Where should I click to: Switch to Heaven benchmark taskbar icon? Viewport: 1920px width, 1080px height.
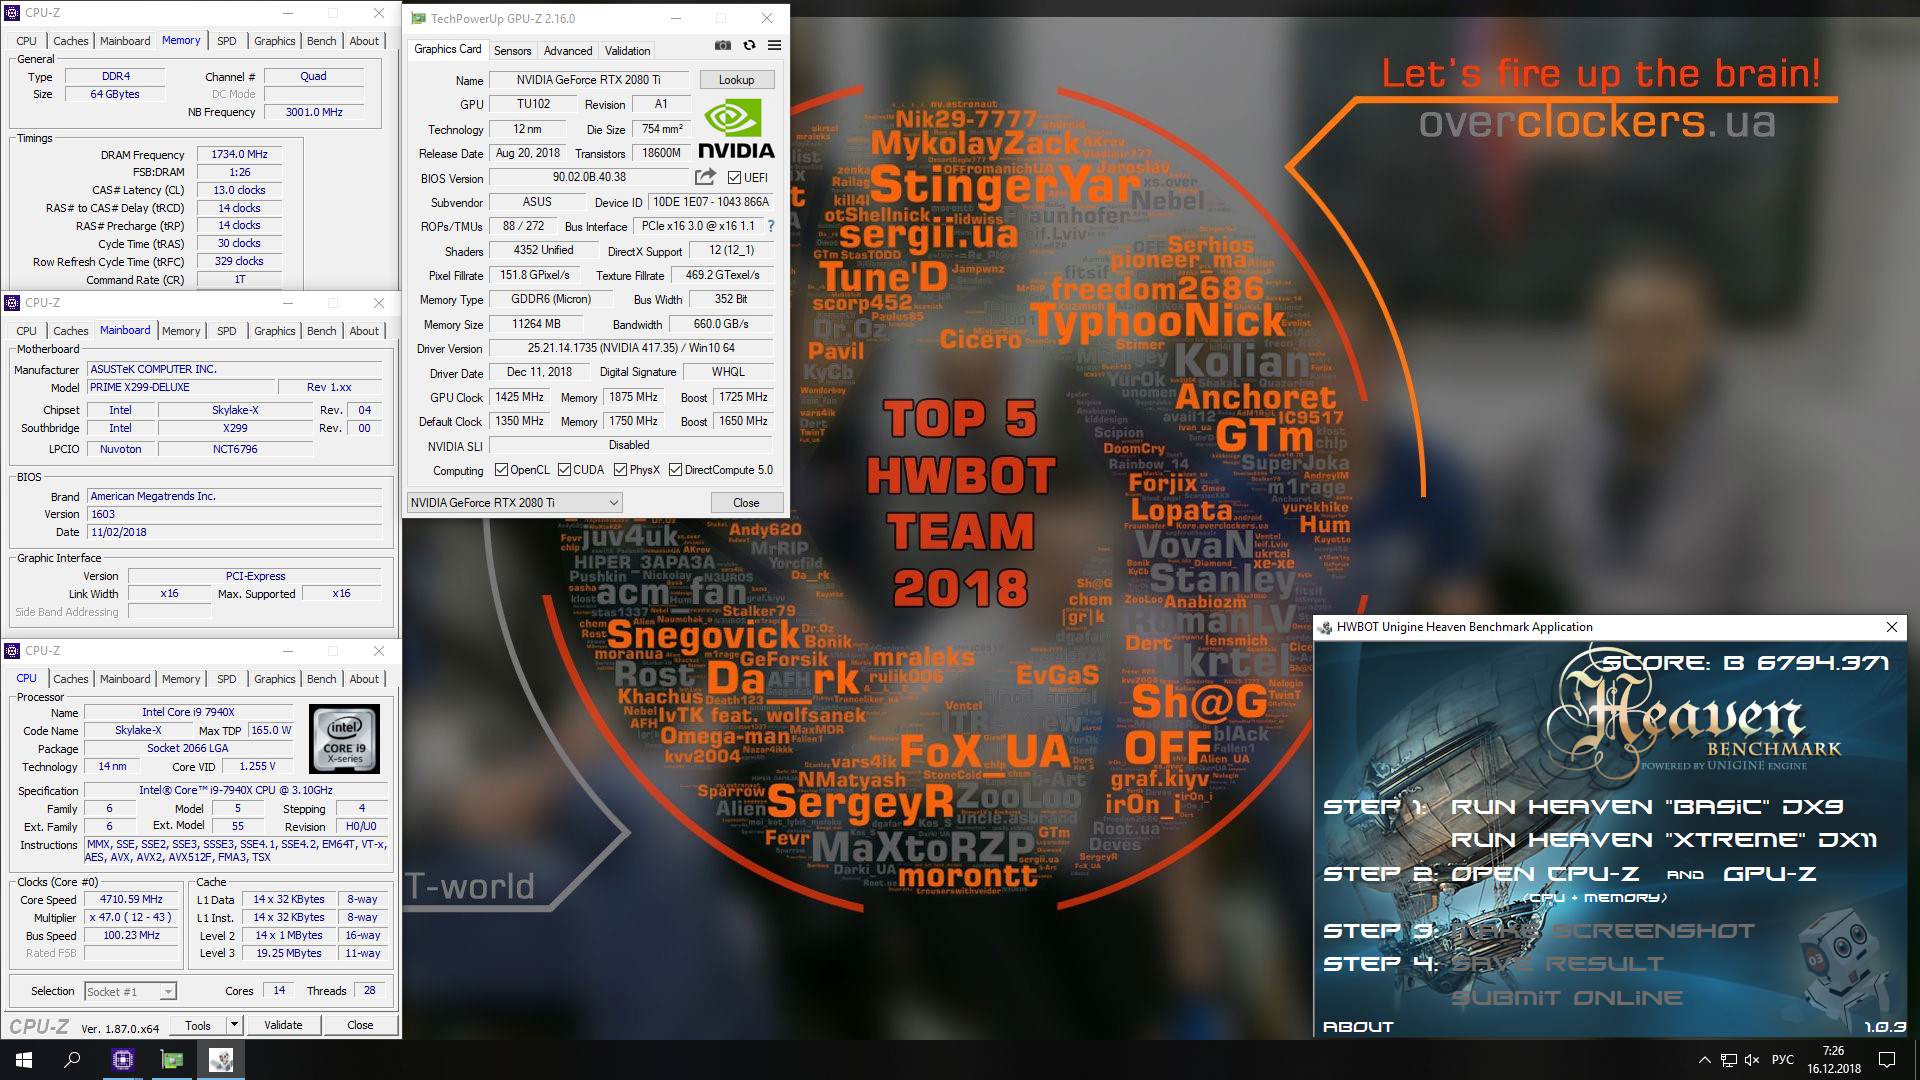[x=221, y=1060]
